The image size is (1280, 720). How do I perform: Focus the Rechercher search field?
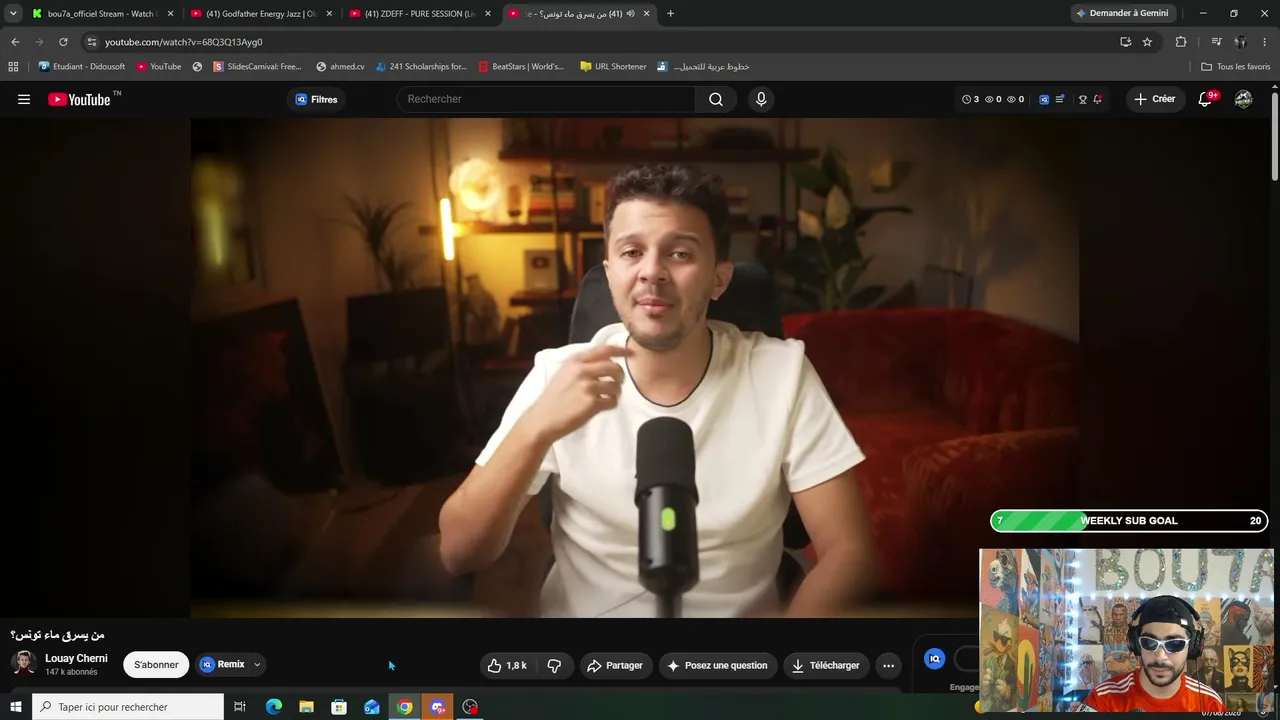[x=547, y=99]
